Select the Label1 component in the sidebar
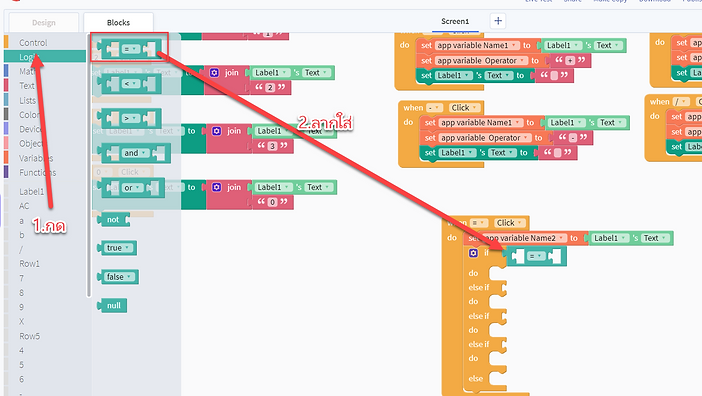The image size is (702, 396). pos(31,192)
